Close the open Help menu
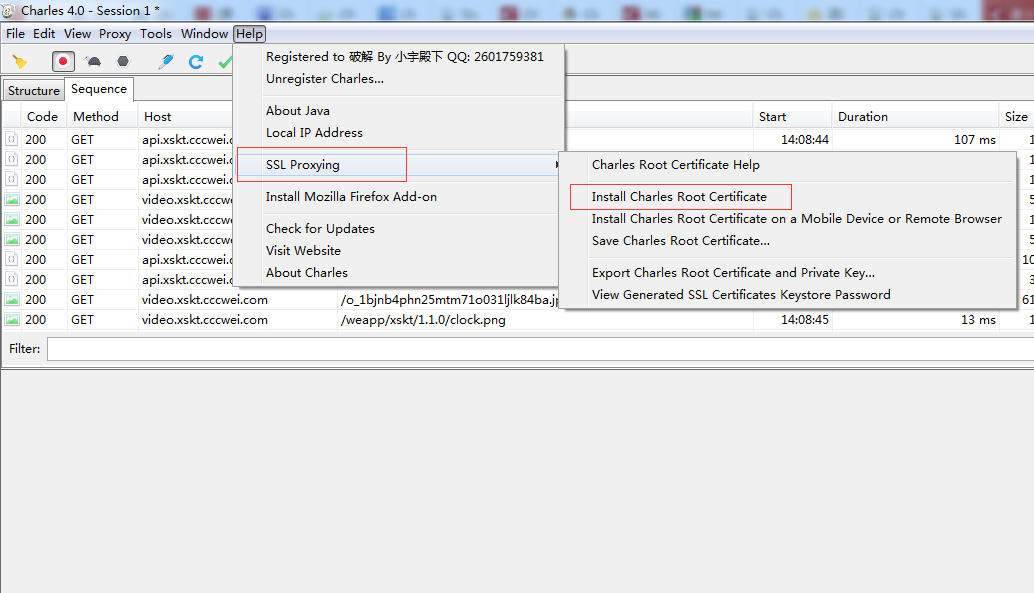The image size is (1034, 593). (x=249, y=34)
